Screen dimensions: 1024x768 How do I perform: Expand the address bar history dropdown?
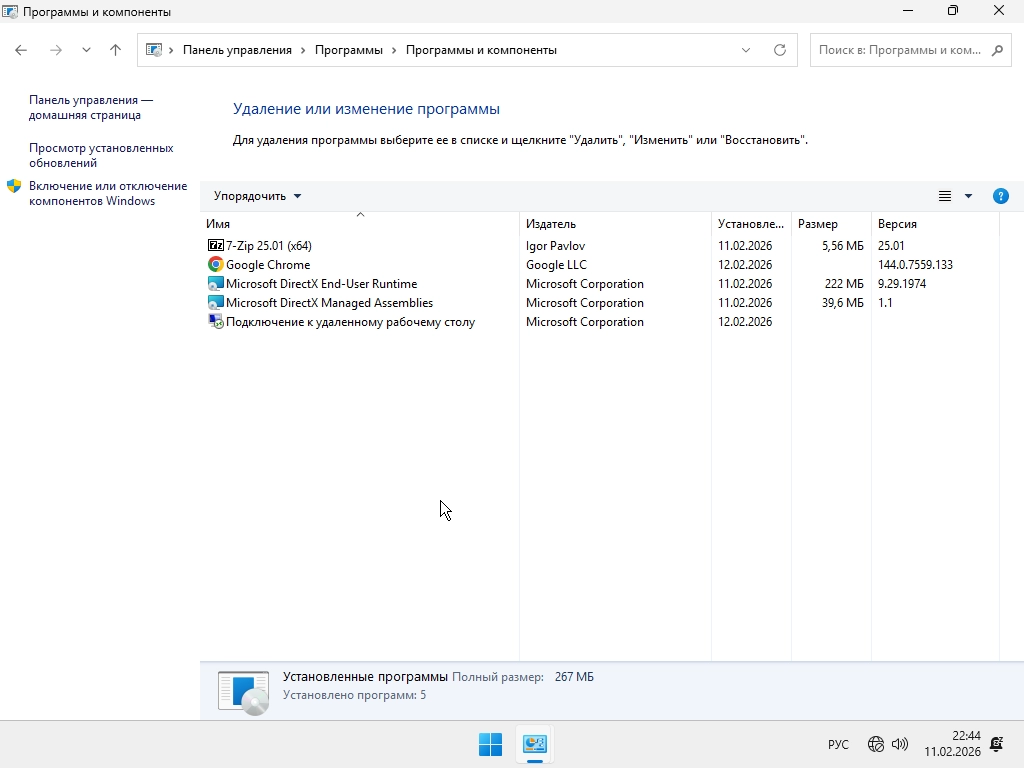(x=746, y=50)
